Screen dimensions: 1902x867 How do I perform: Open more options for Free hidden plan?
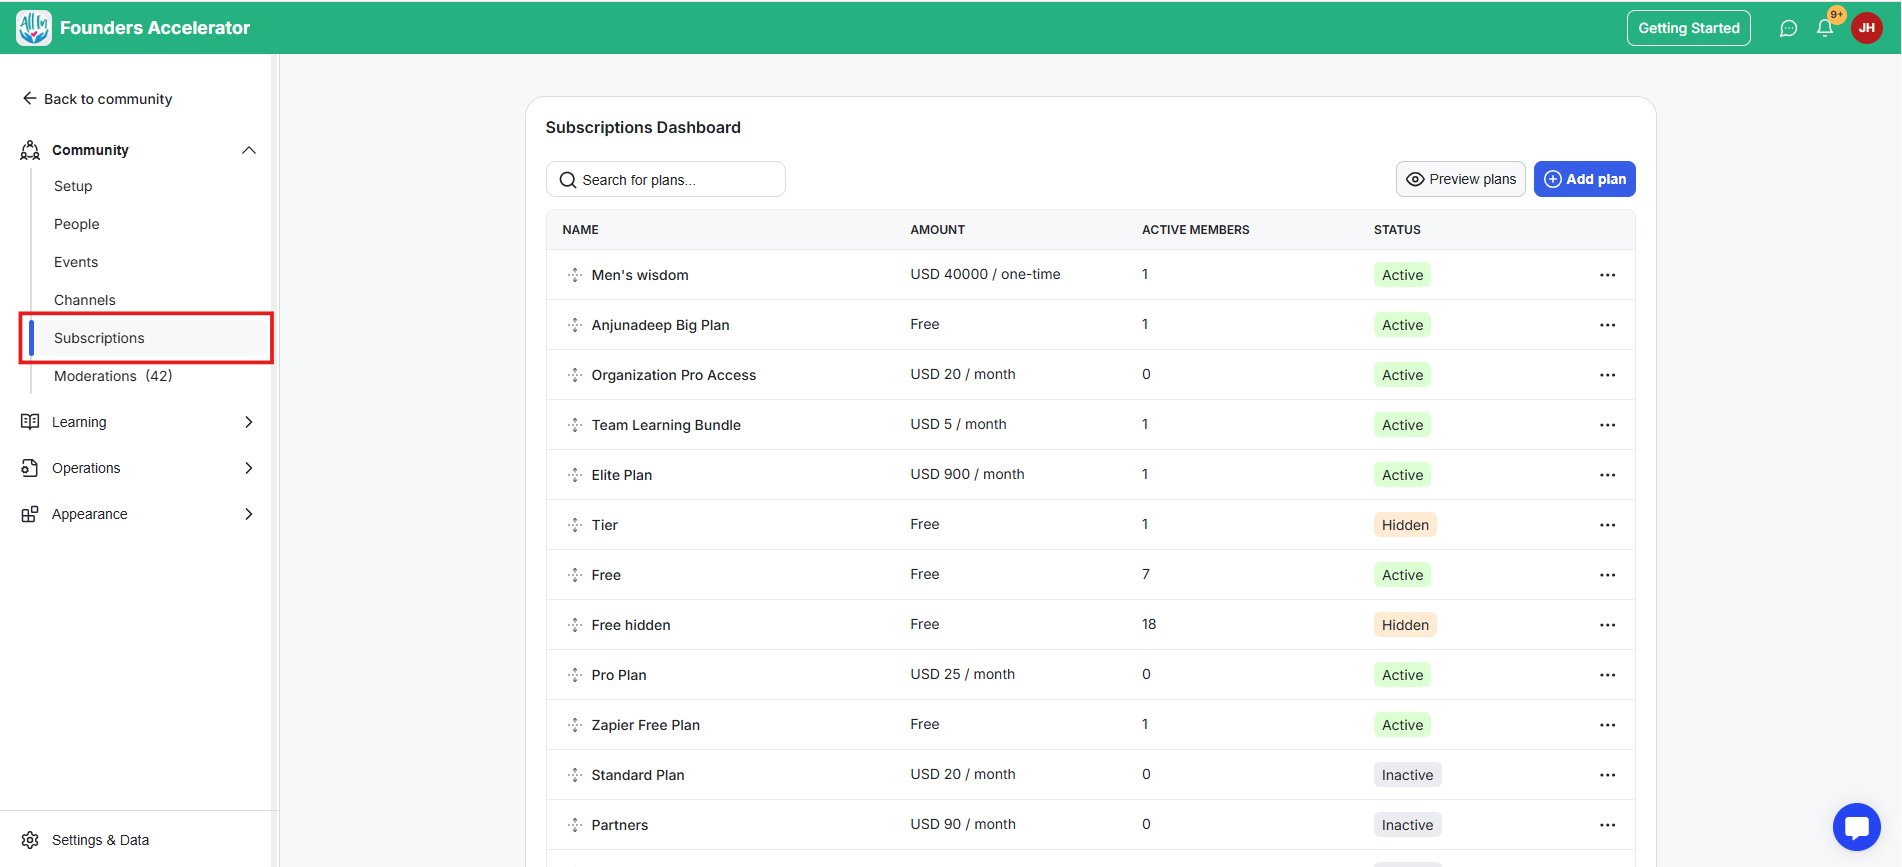tap(1607, 625)
